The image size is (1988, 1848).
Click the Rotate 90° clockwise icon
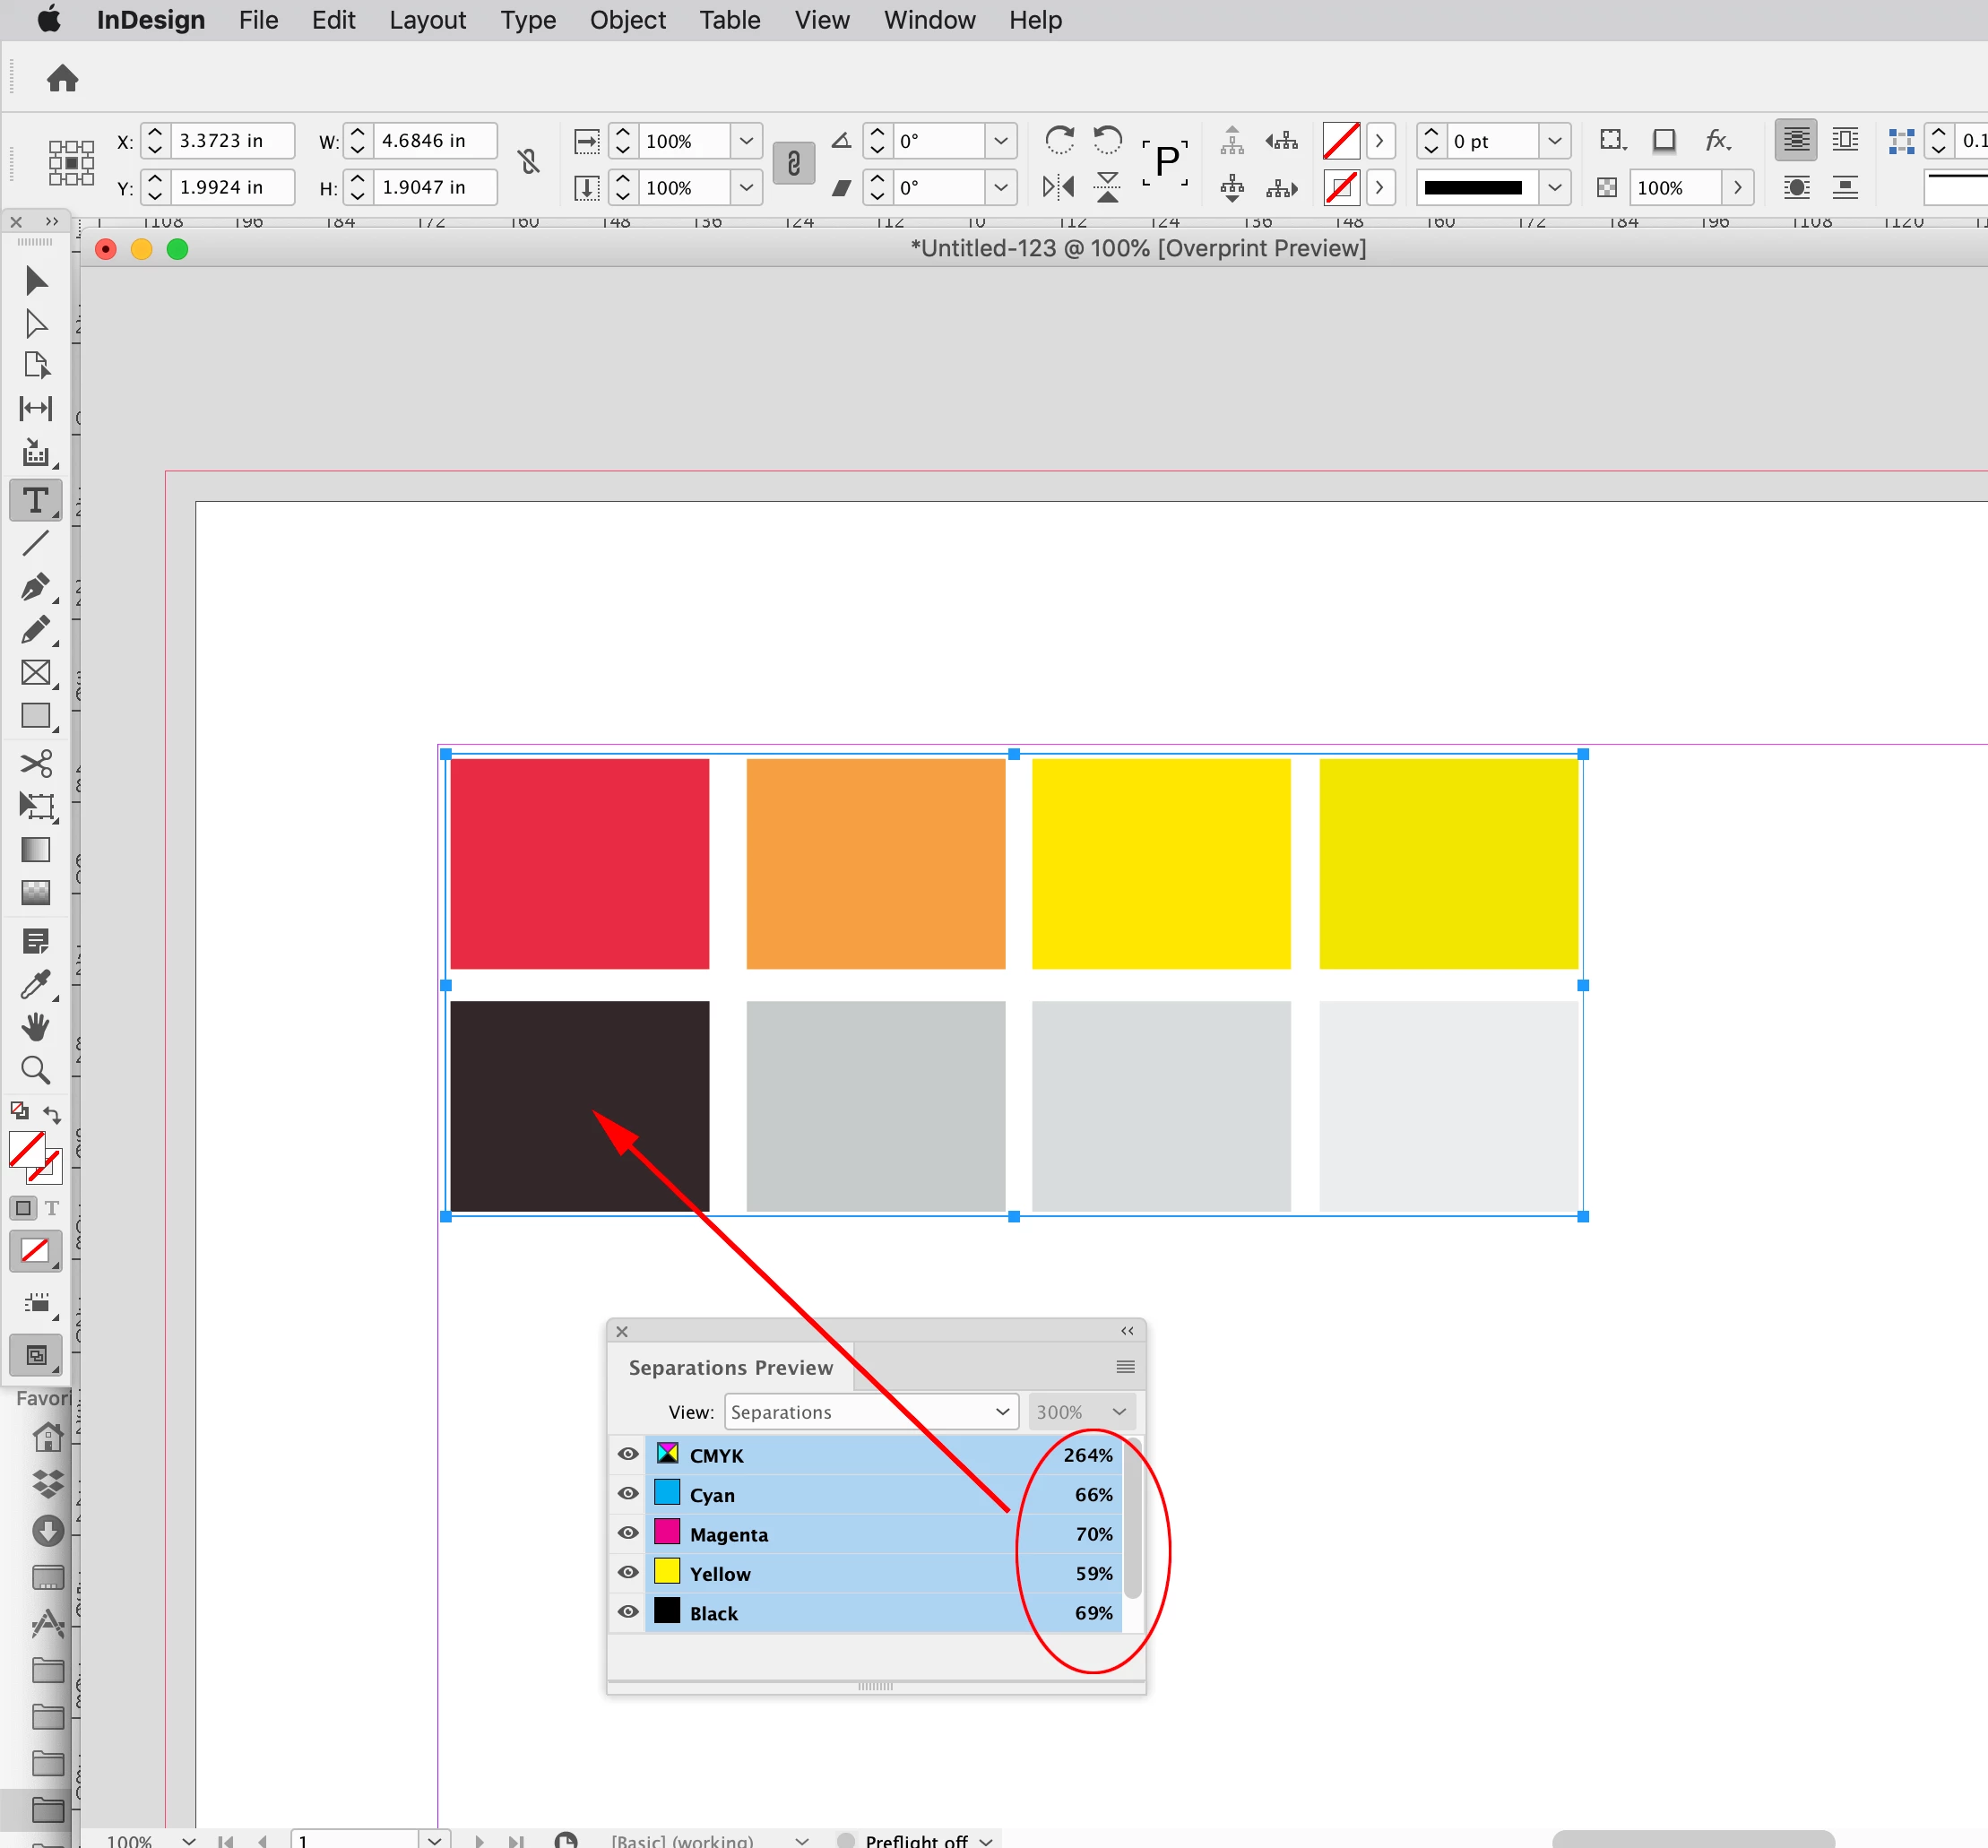tap(1059, 140)
